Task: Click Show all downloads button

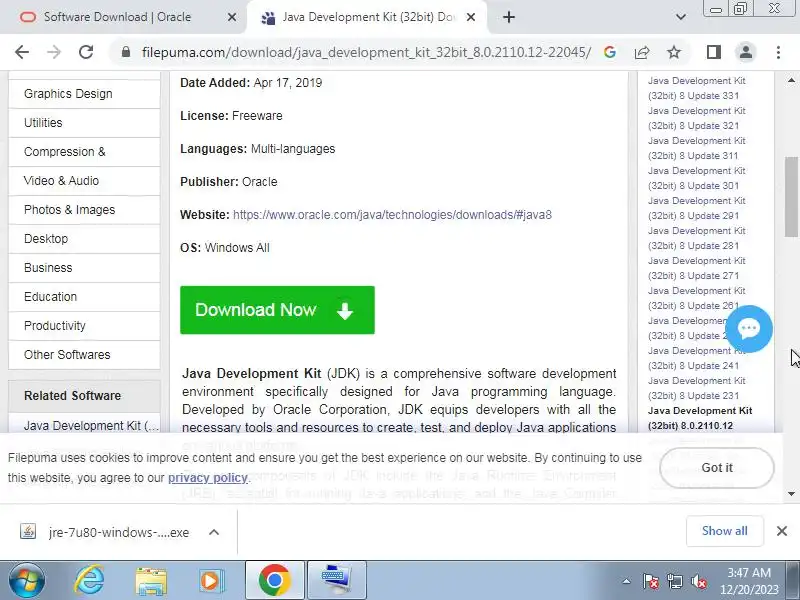Action: (724, 531)
